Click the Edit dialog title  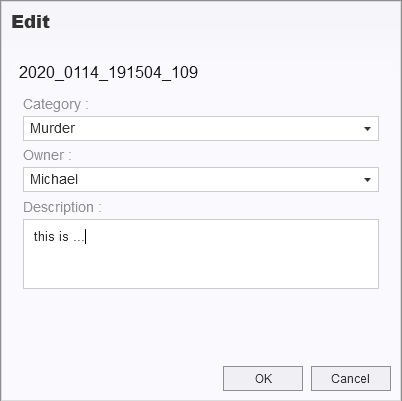pos(31,22)
